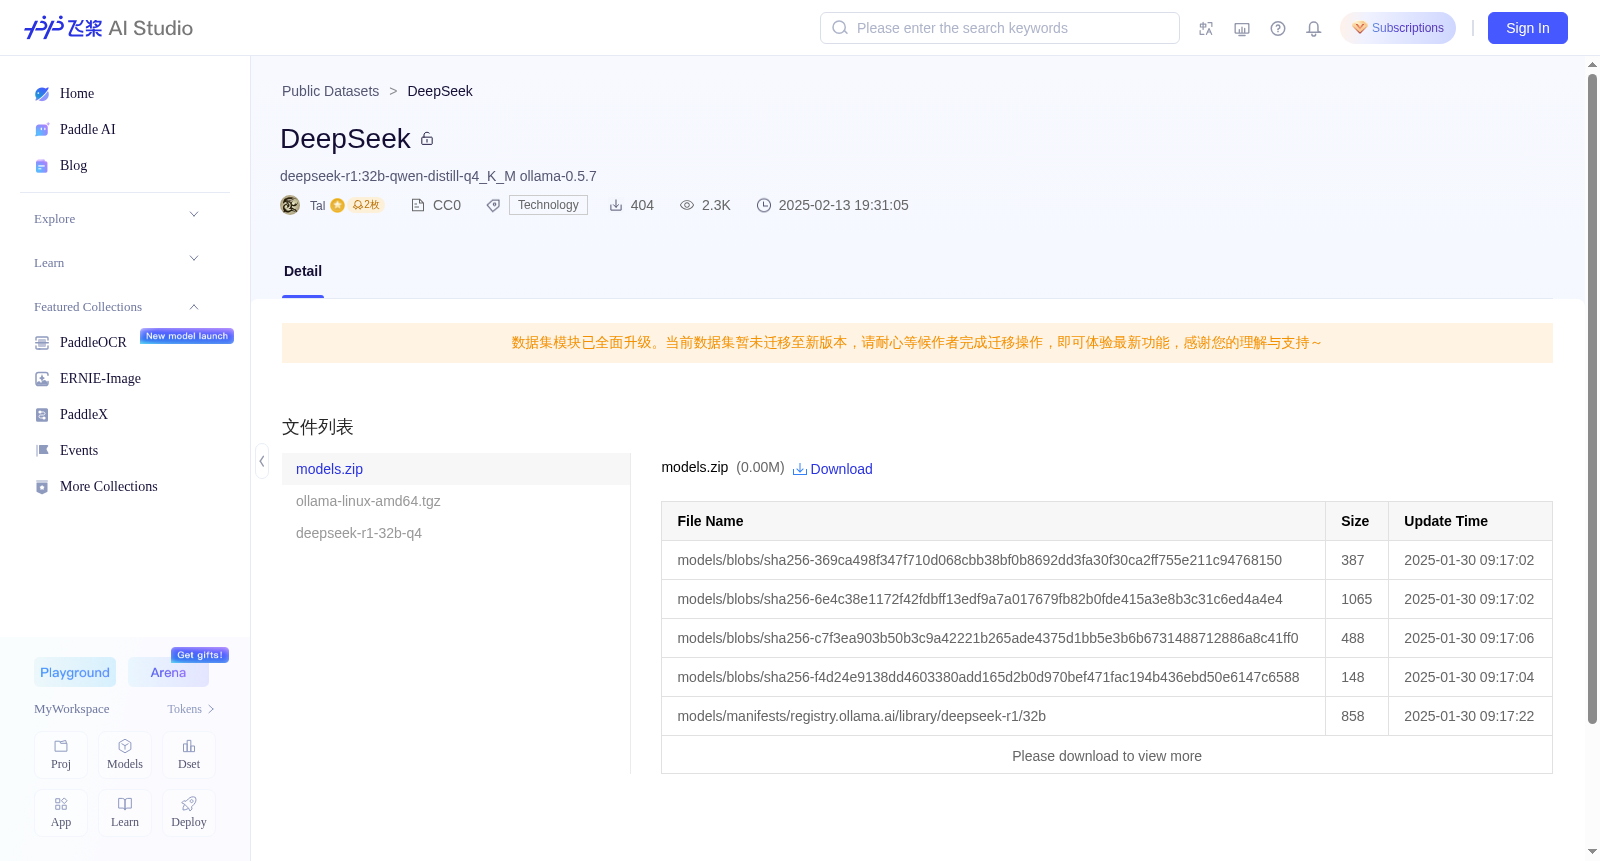Click the download count icon
The image size is (1600, 861).
point(616,205)
